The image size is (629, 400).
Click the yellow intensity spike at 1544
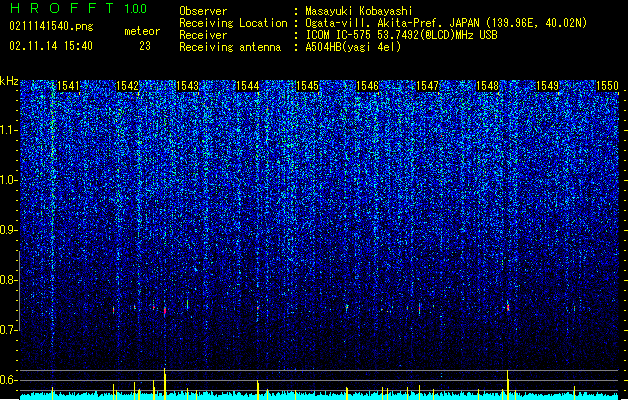tap(258, 389)
